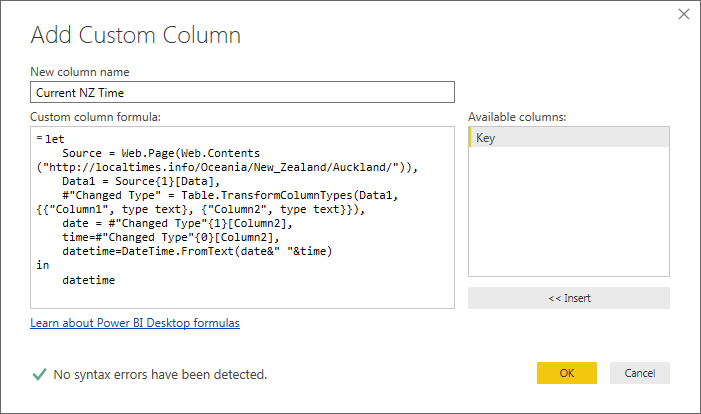This screenshot has width=701, height=414.
Task: Click the New column name field
Action: [x=242, y=93]
